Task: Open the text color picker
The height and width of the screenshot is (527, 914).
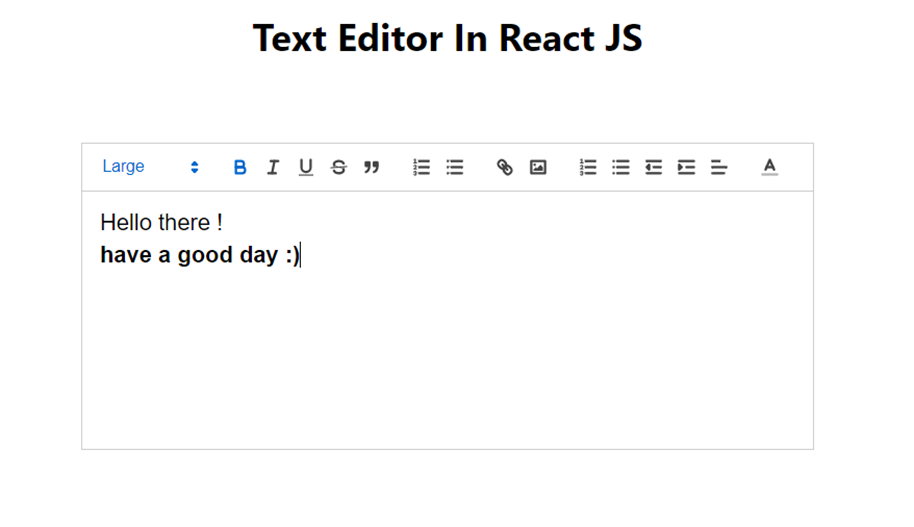Action: (769, 167)
